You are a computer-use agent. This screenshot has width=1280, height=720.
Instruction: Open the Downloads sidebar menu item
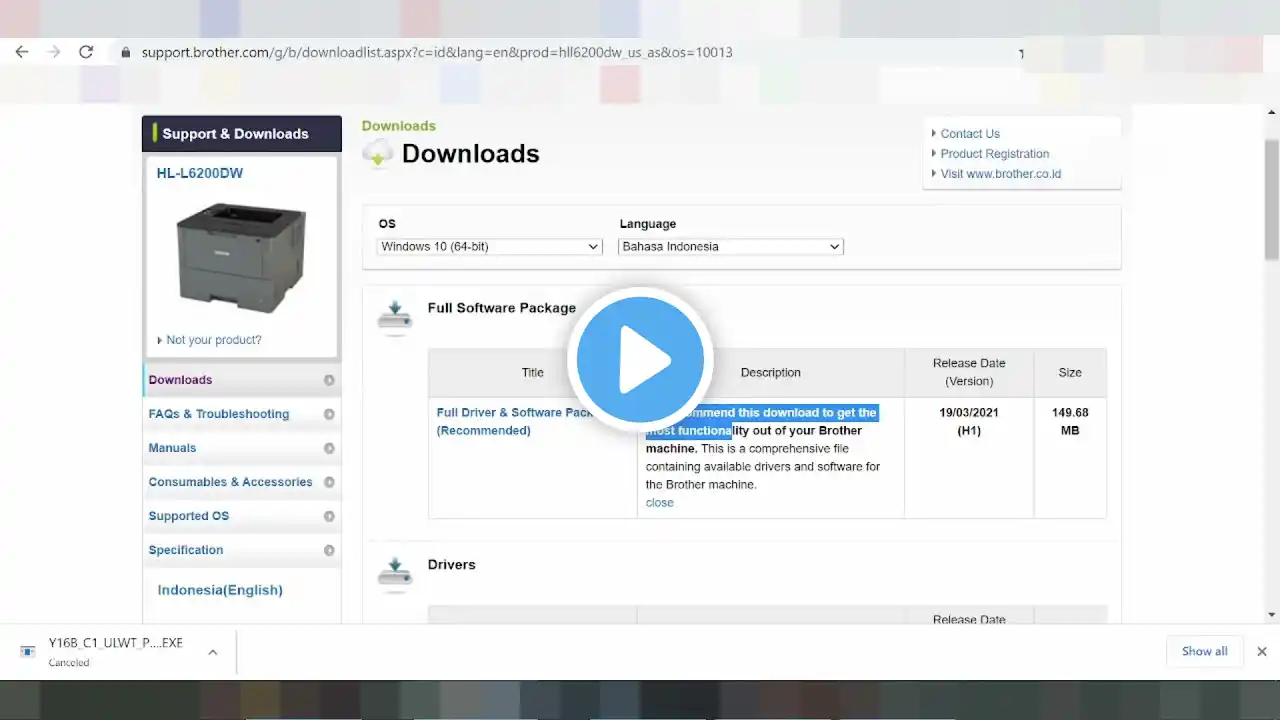coord(241,380)
